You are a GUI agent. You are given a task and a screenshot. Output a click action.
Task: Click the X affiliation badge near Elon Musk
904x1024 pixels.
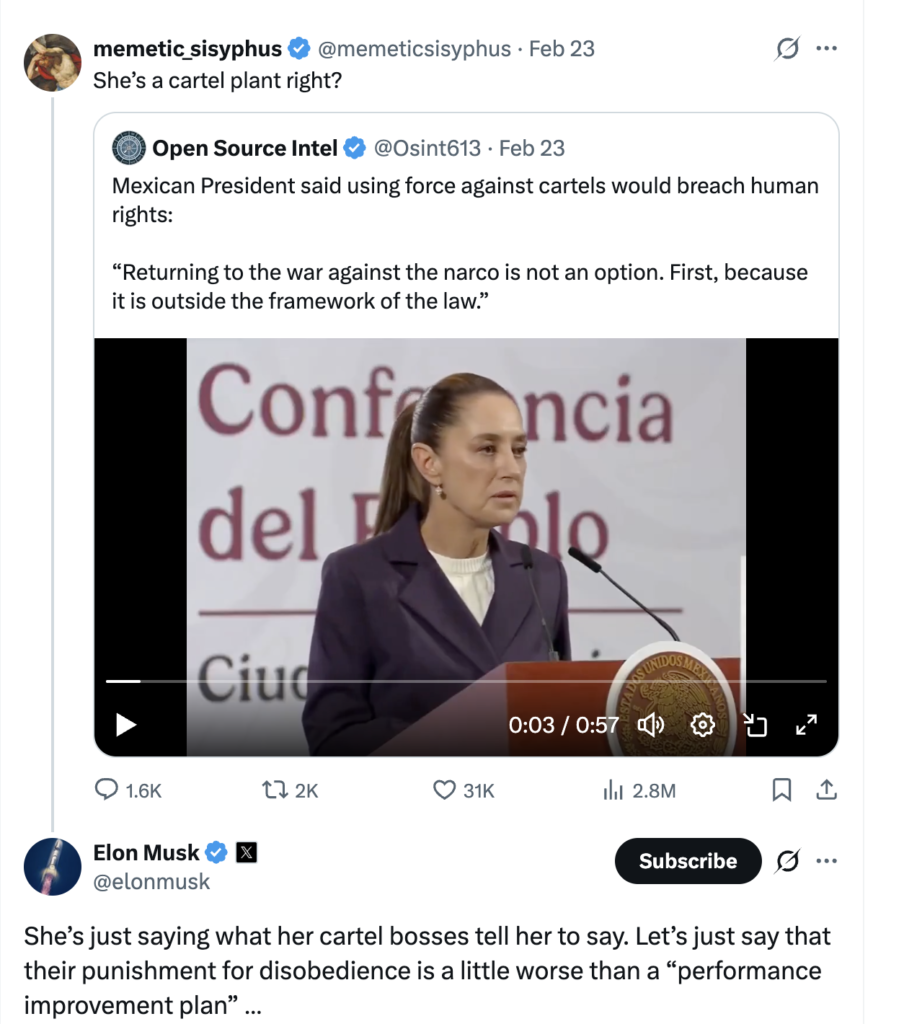tap(246, 853)
